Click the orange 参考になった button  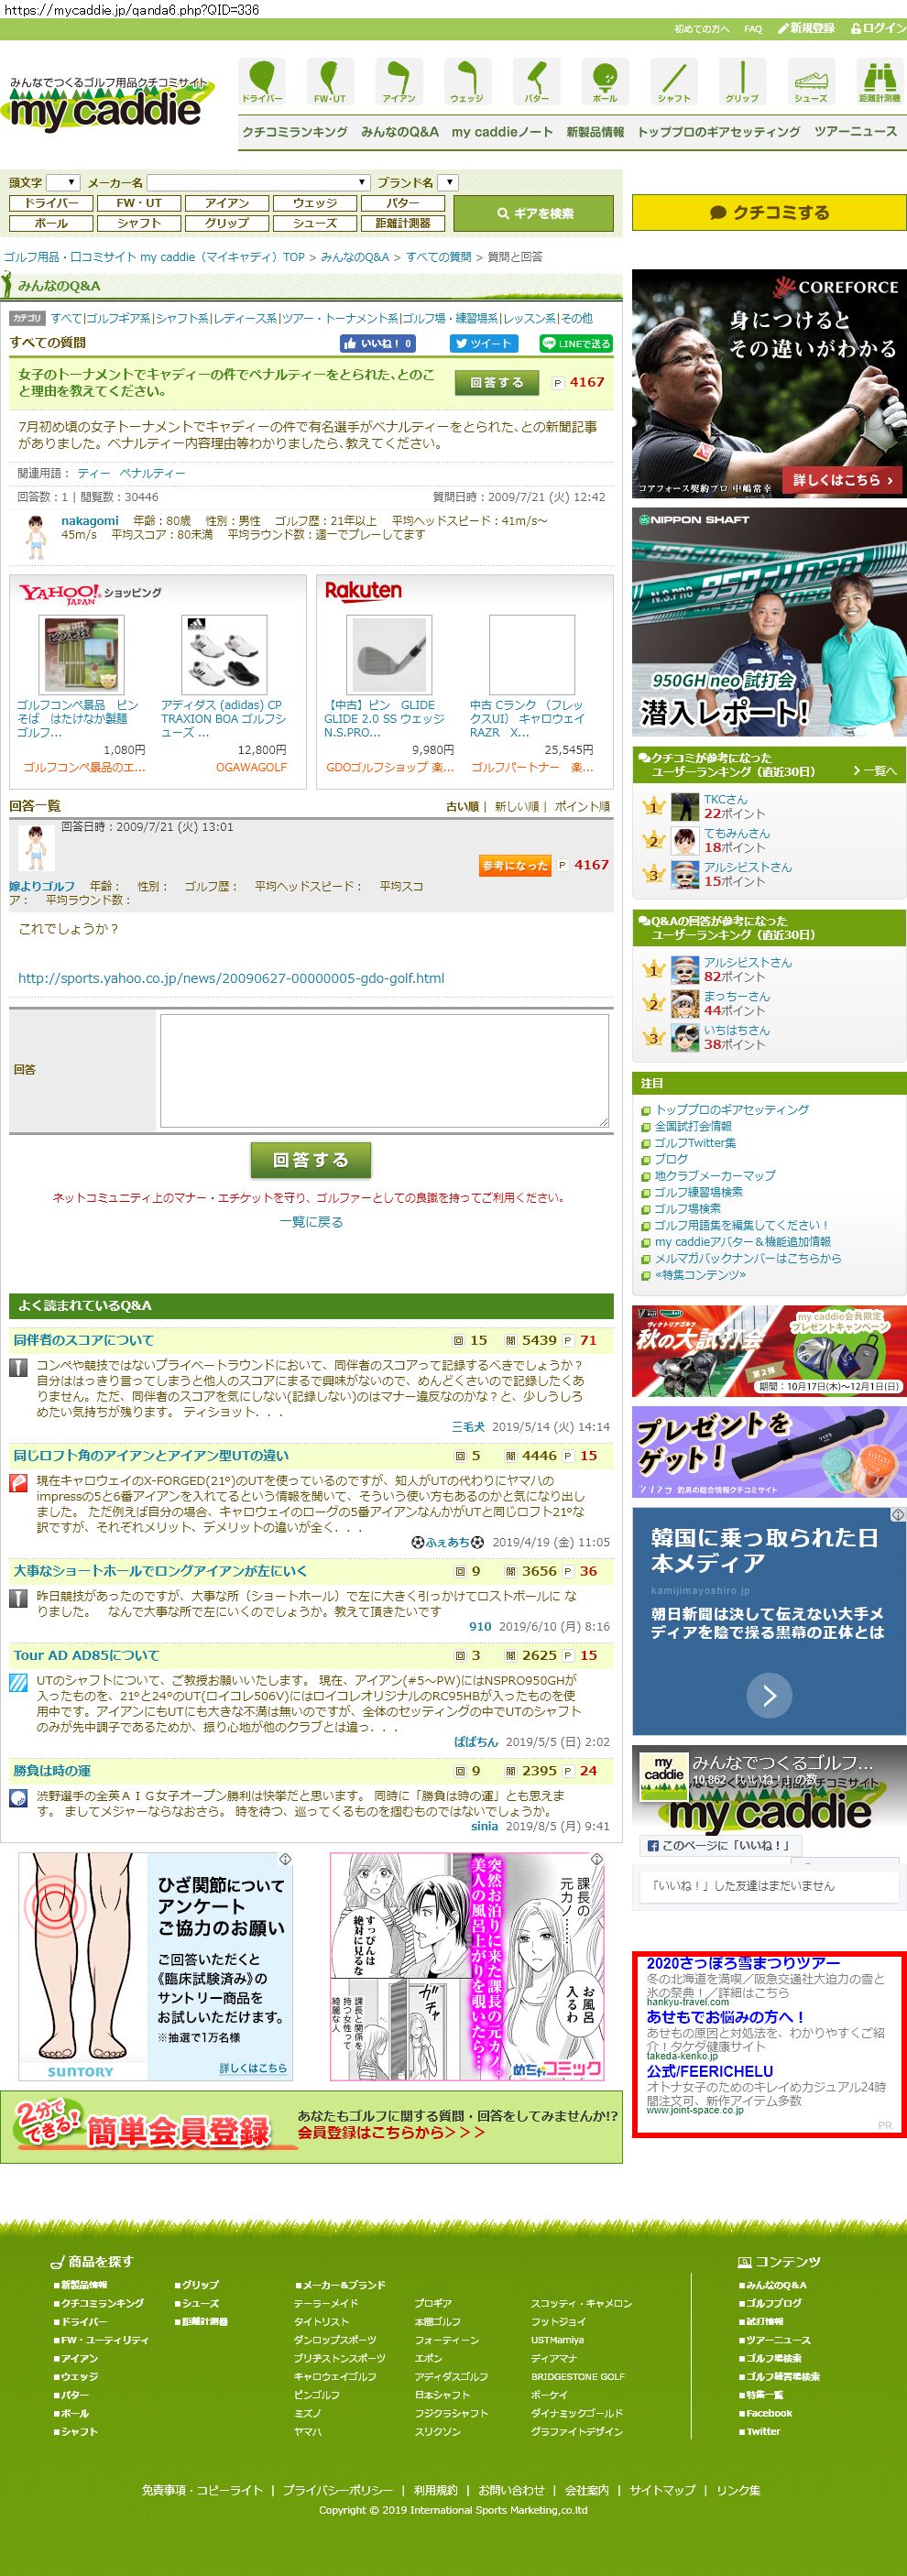(515, 865)
